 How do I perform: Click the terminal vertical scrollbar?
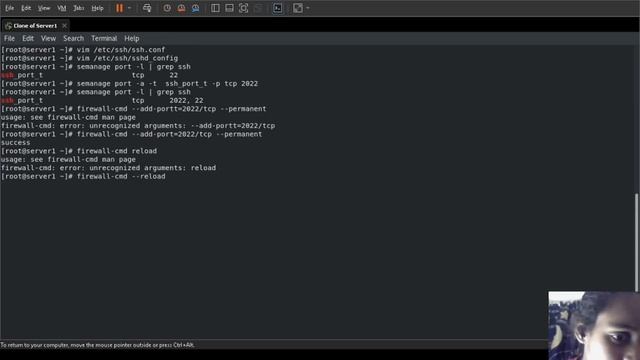click(x=637, y=243)
